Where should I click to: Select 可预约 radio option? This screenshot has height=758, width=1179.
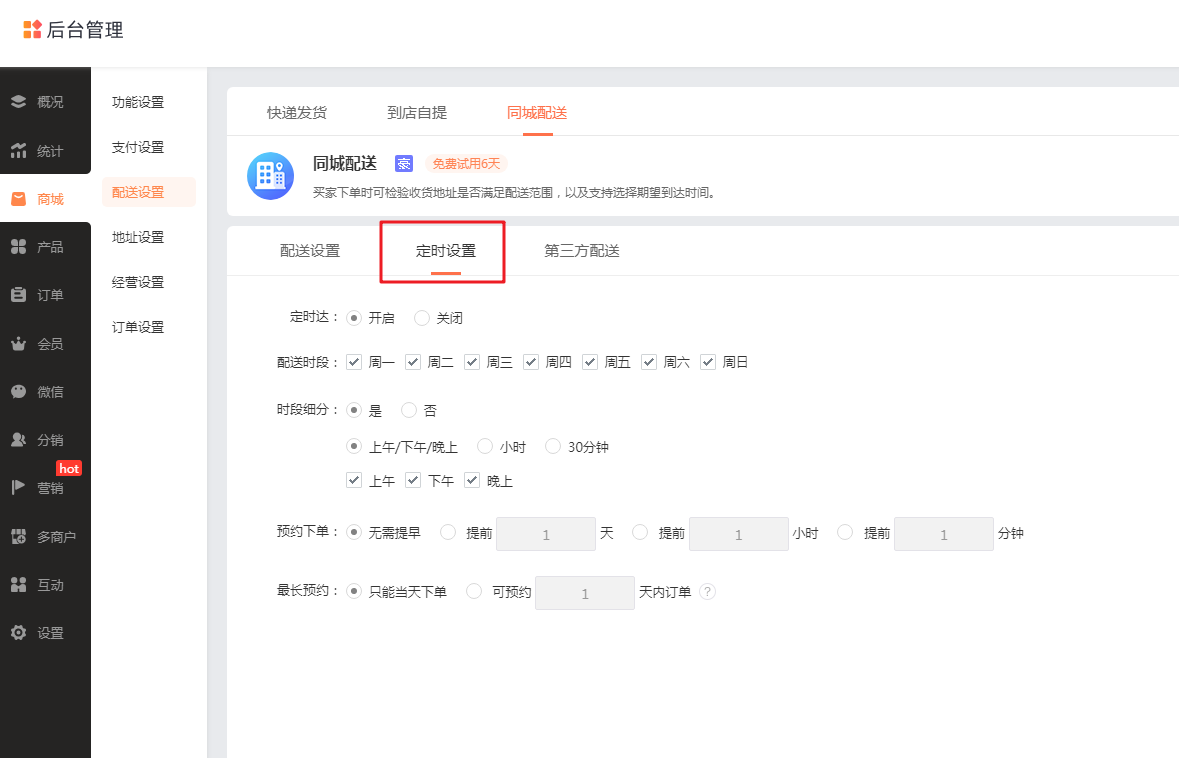click(x=474, y=591)
